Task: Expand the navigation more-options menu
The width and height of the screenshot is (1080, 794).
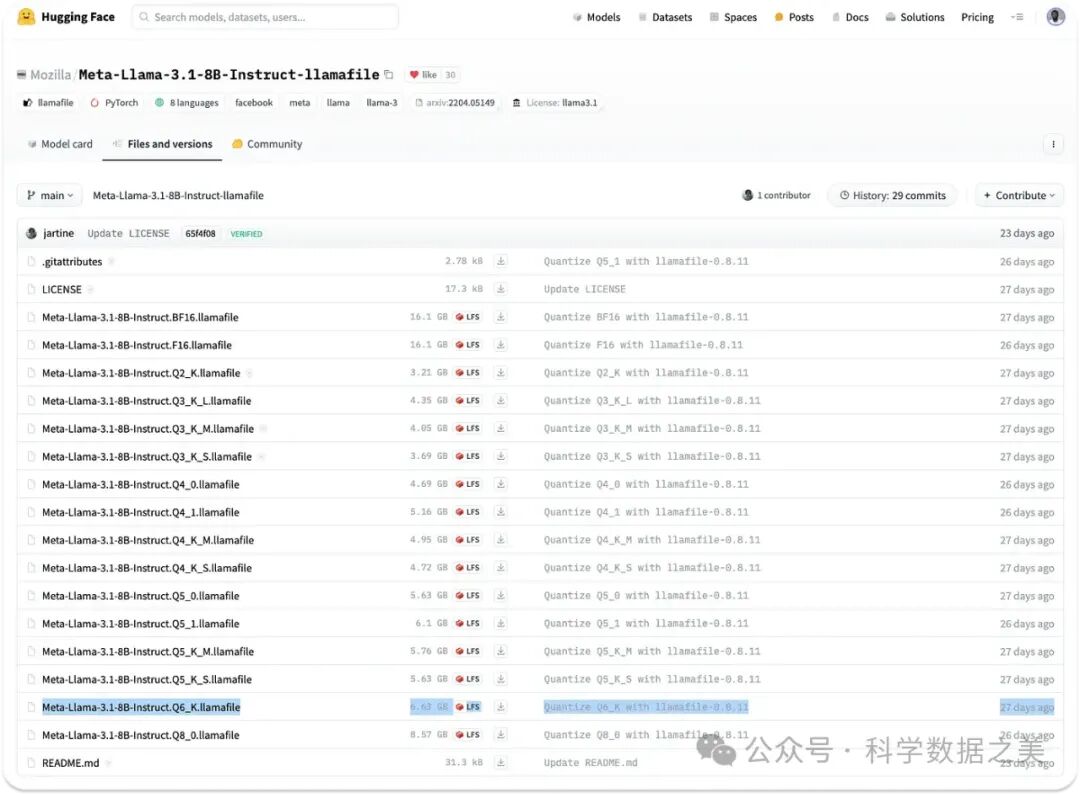Action: click(1017, 17)
